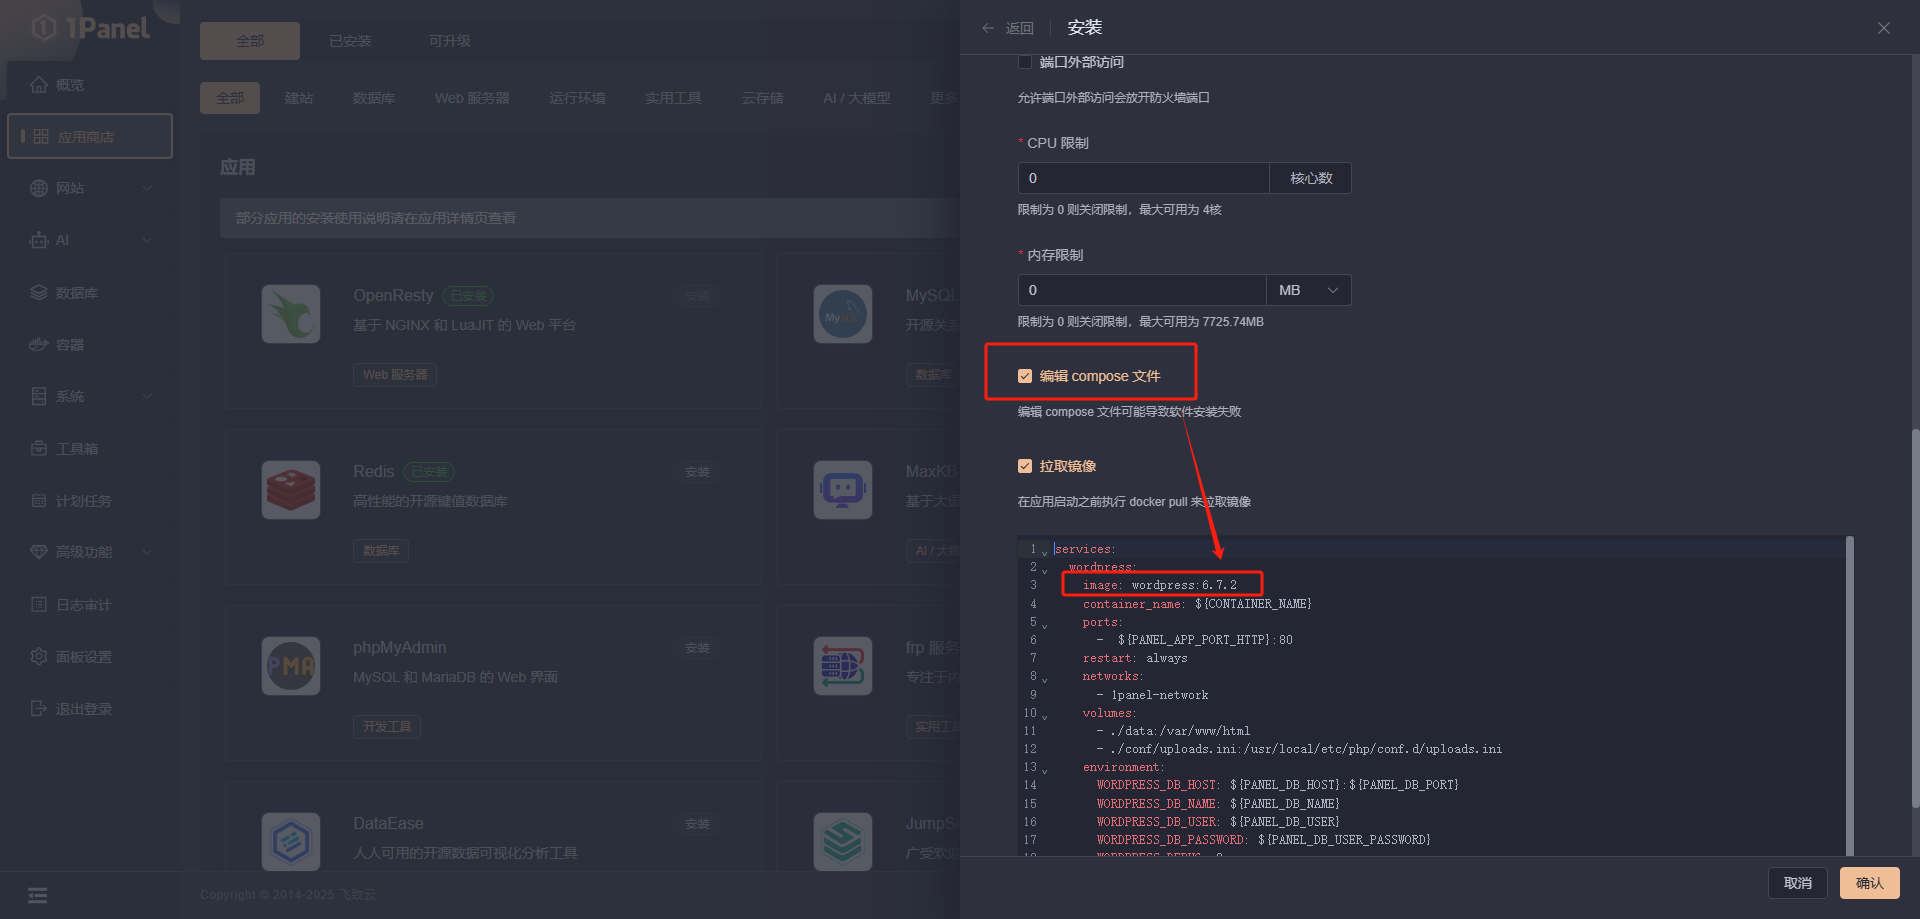Expand the 网站 sidebar submenu chevron

click(148, 188)
